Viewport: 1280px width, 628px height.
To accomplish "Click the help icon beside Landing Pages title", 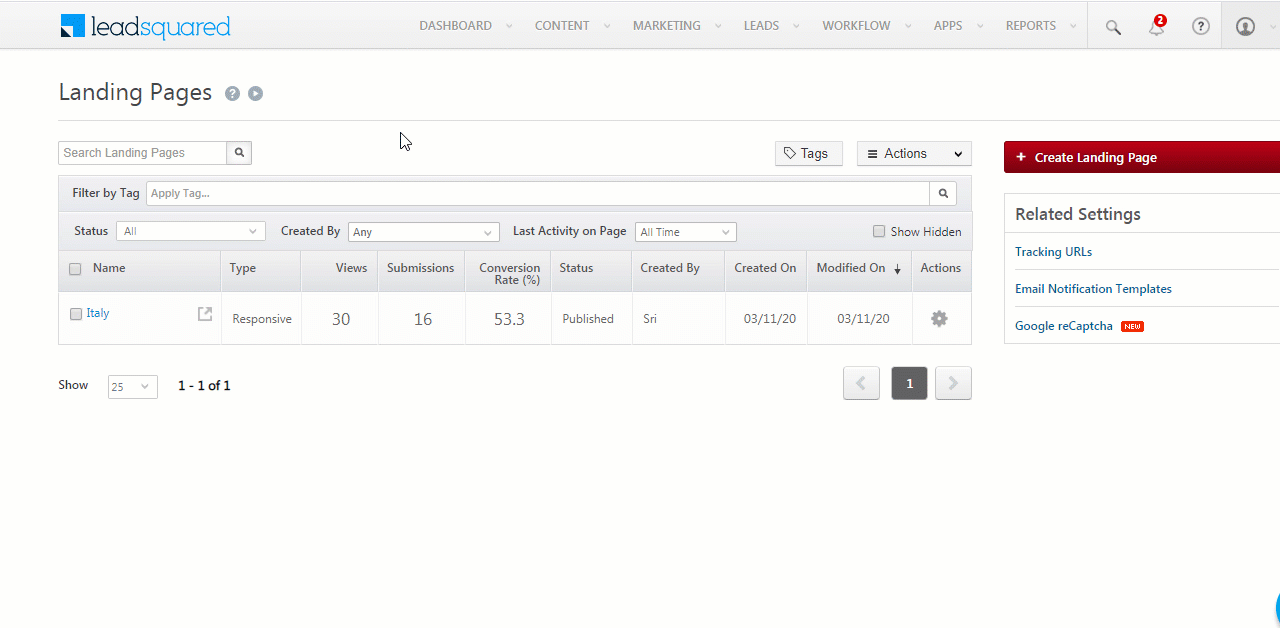I will coord(232,94).
